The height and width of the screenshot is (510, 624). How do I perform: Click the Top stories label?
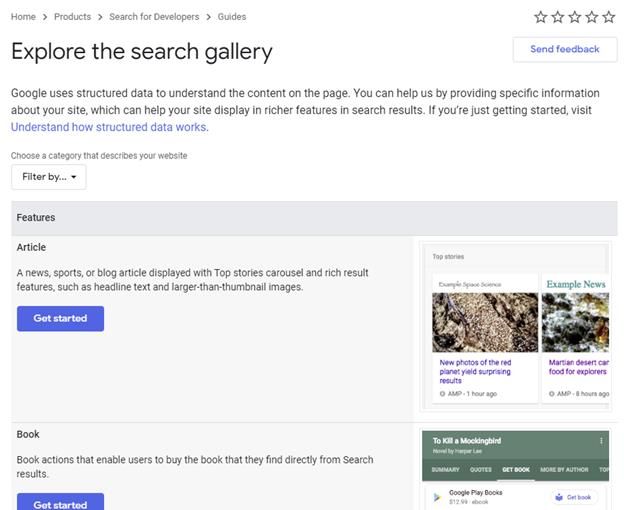[x=448, y=257]
